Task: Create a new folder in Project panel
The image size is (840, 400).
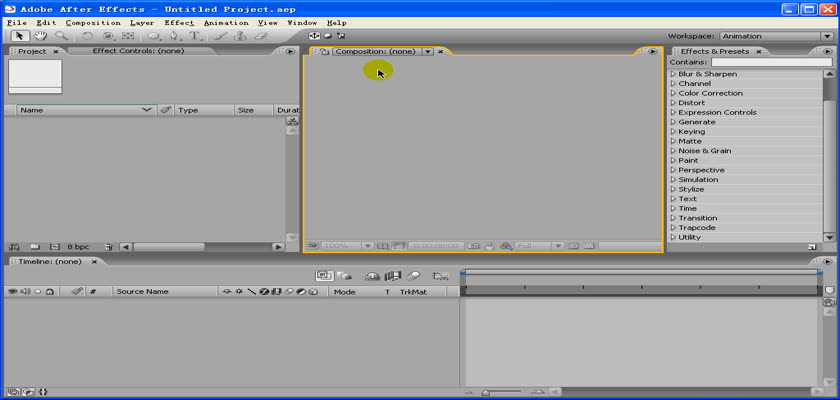Action: pyautogui.click(x=35, y=247)
